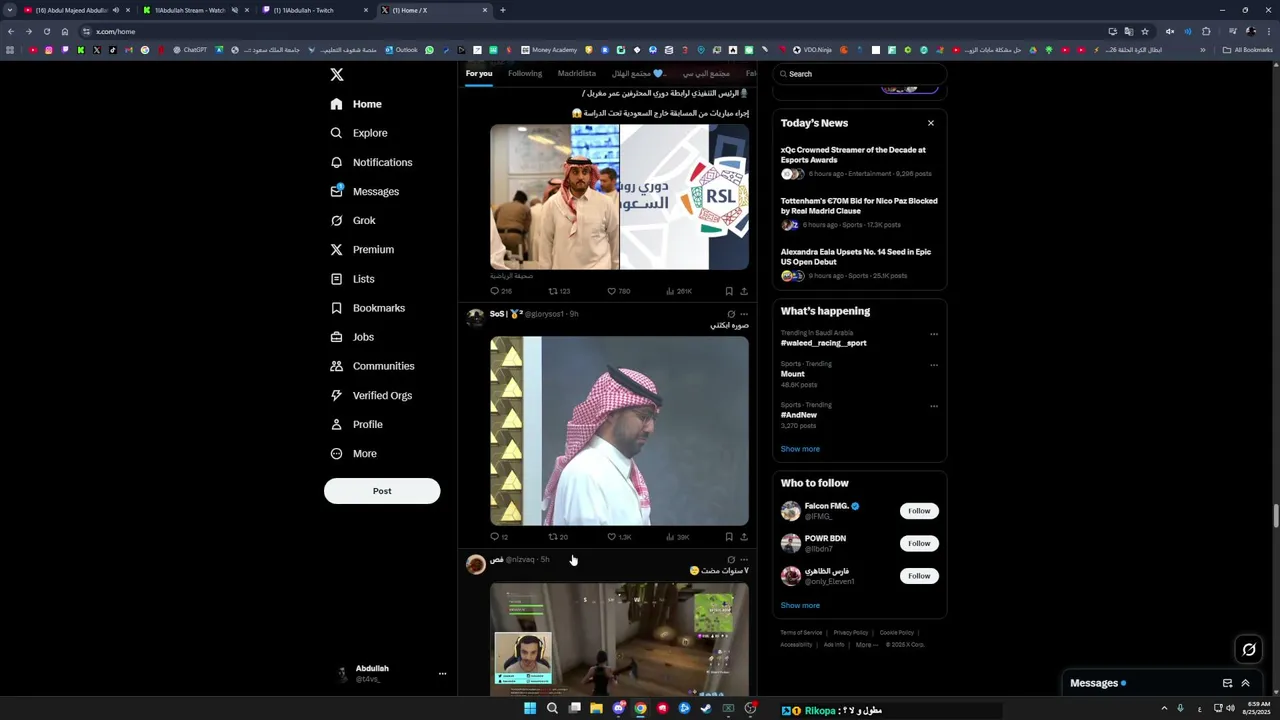
Task: Open more options on @n1zvaq post
Action: 744,560
